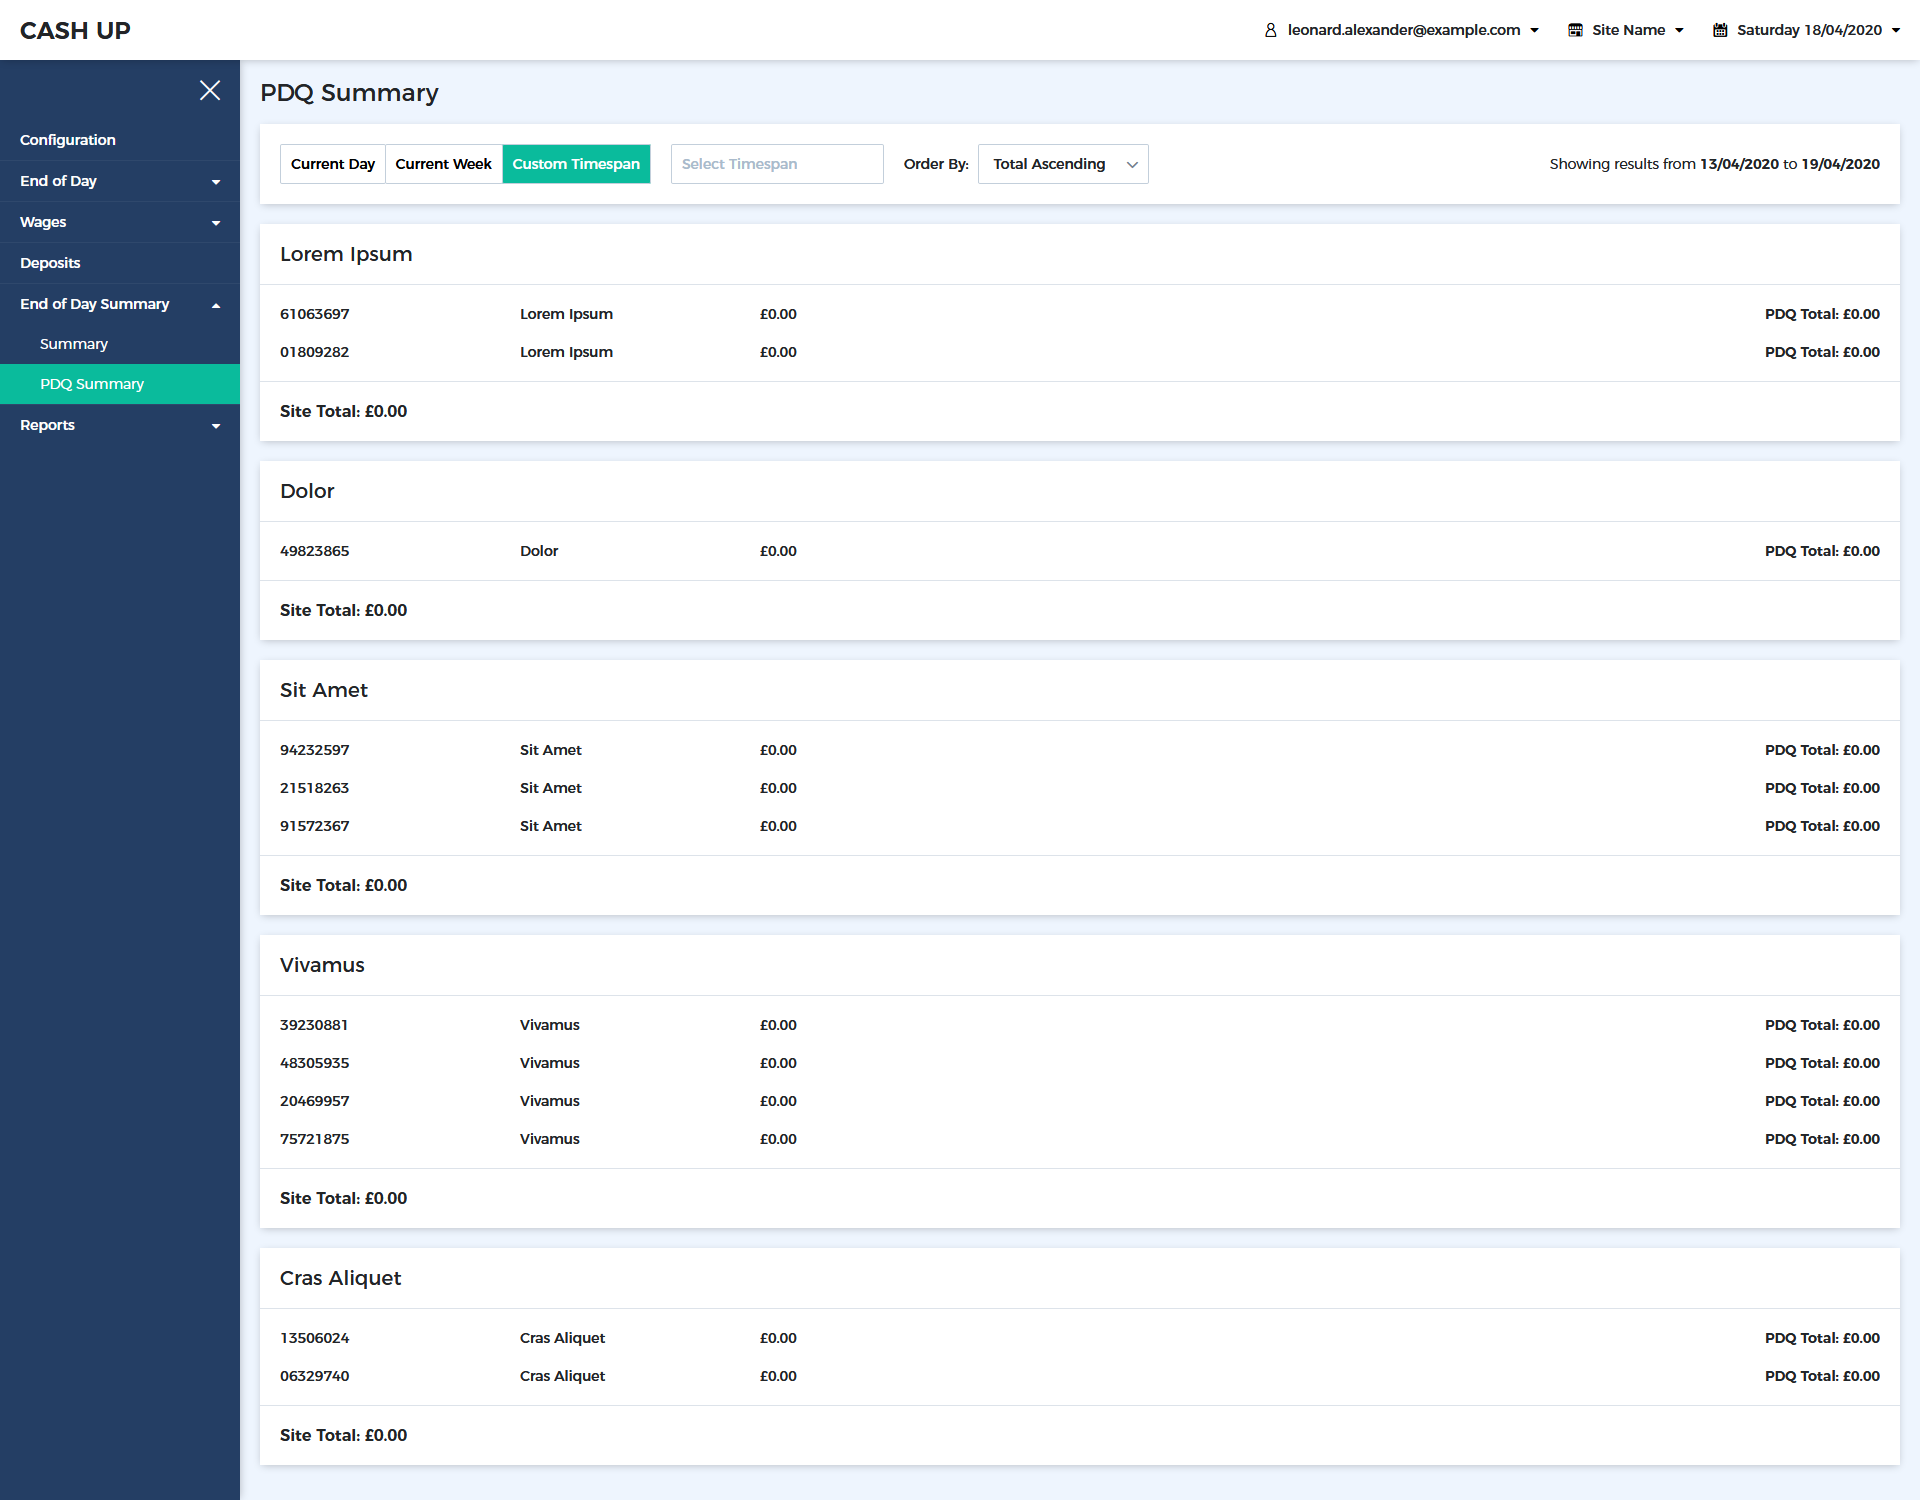Expand the Wages menu arrow

click(x=216, y=223)
